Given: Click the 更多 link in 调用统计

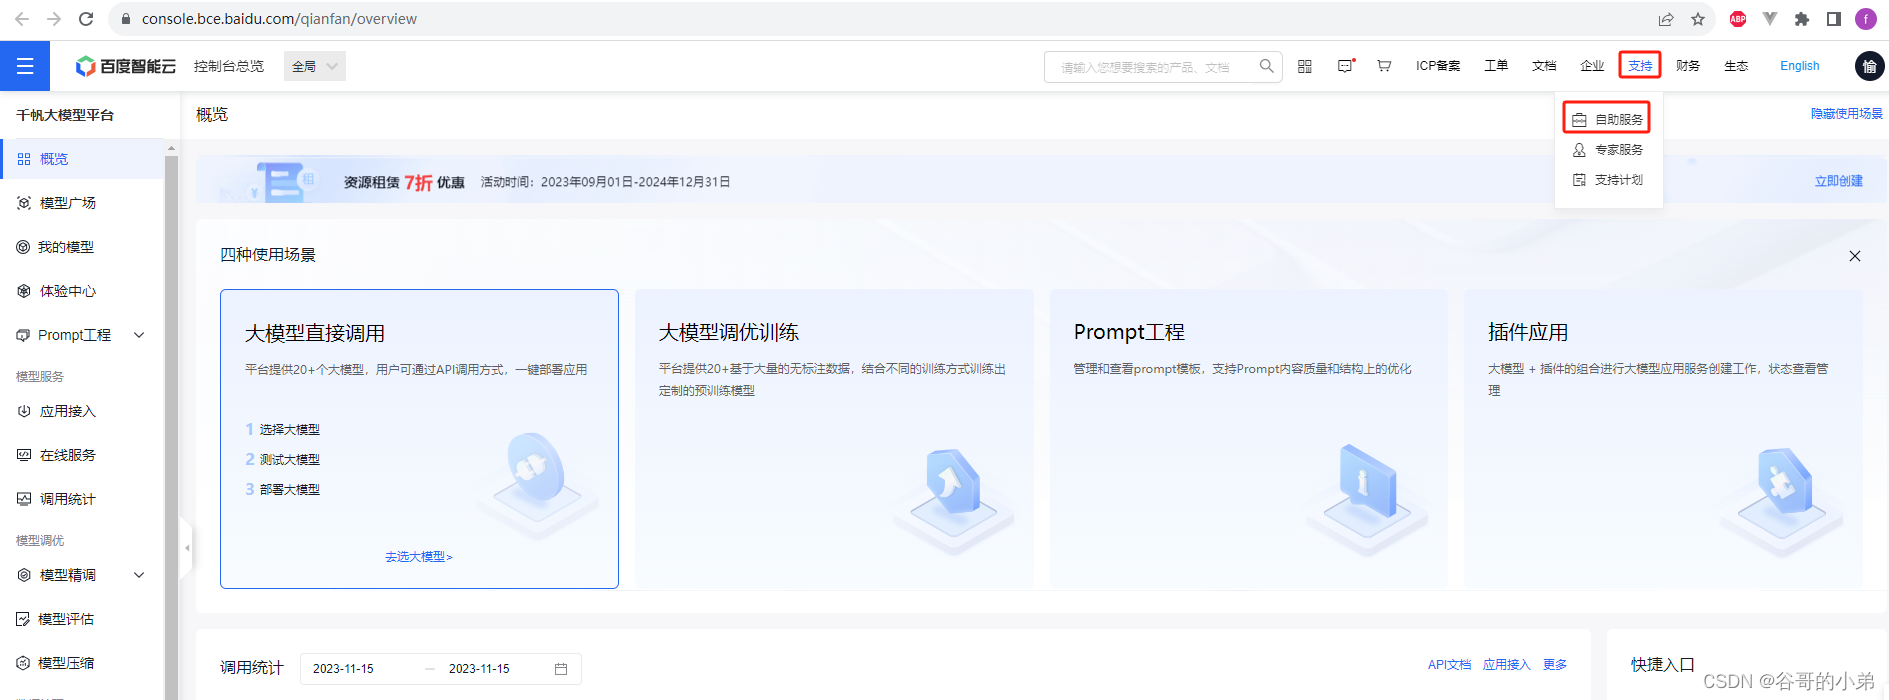Looking at the screenshot, I should point(1555,665).
